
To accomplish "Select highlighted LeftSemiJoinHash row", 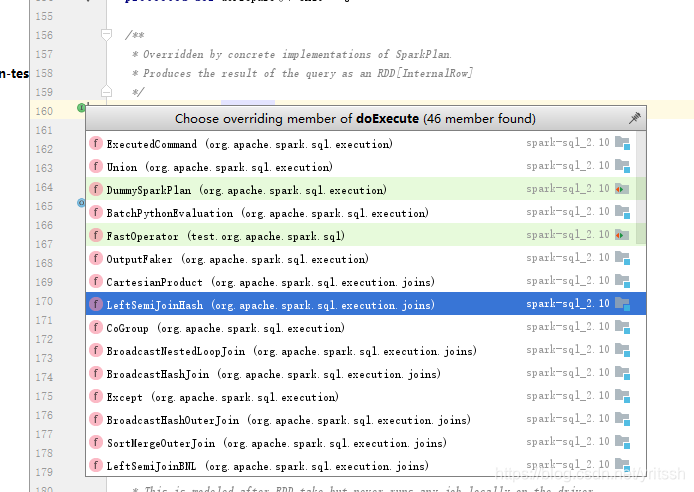I will coord(366,304).
